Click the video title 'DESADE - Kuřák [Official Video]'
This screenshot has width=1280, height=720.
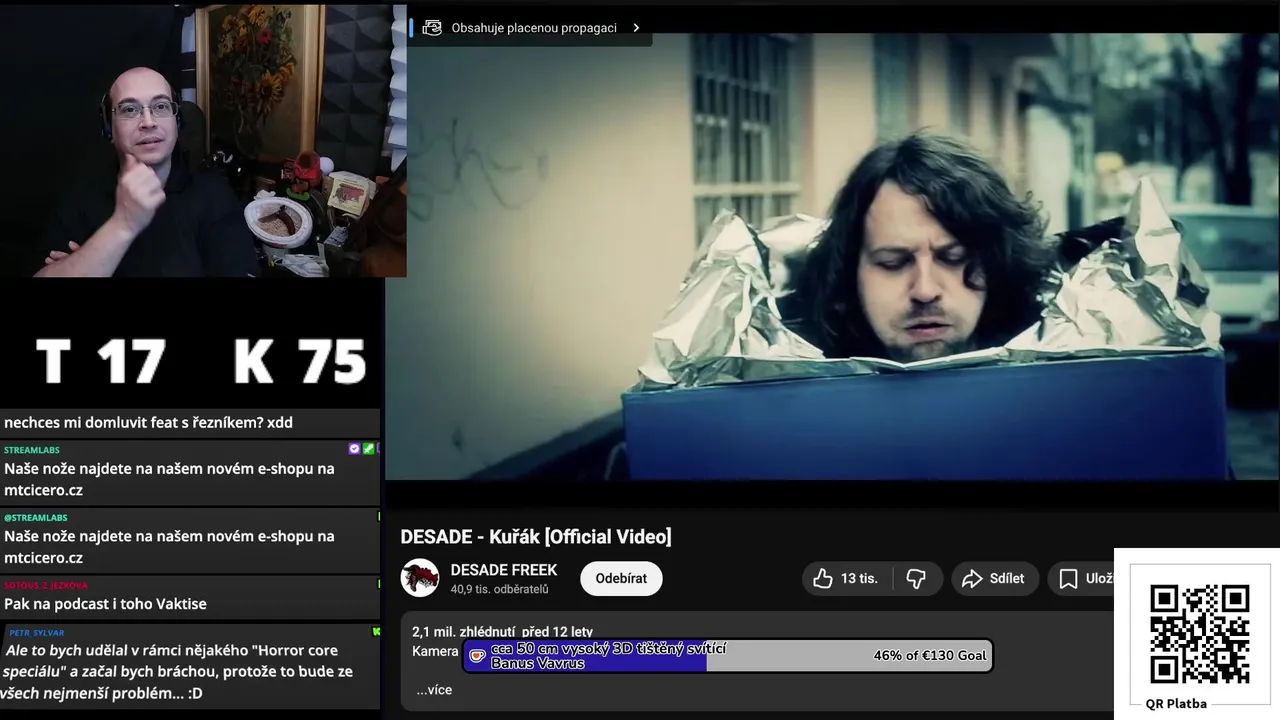pyautogui.click(x=536, y=537)
